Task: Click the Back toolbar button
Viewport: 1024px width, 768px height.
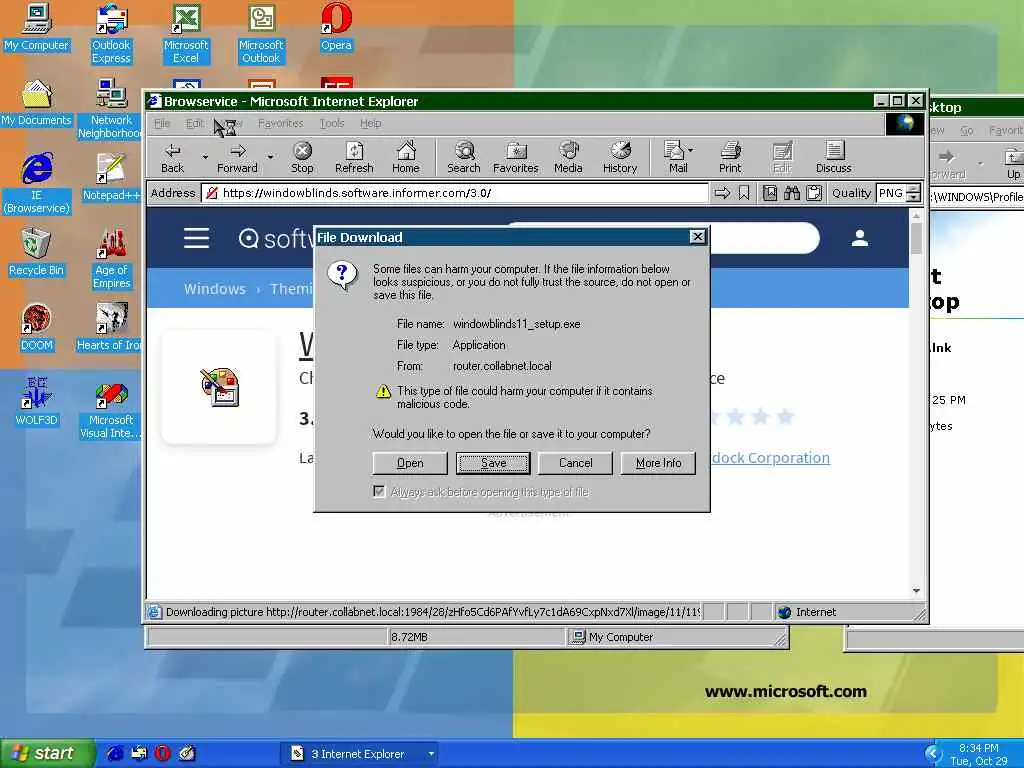Action: (x=172, y=157)
